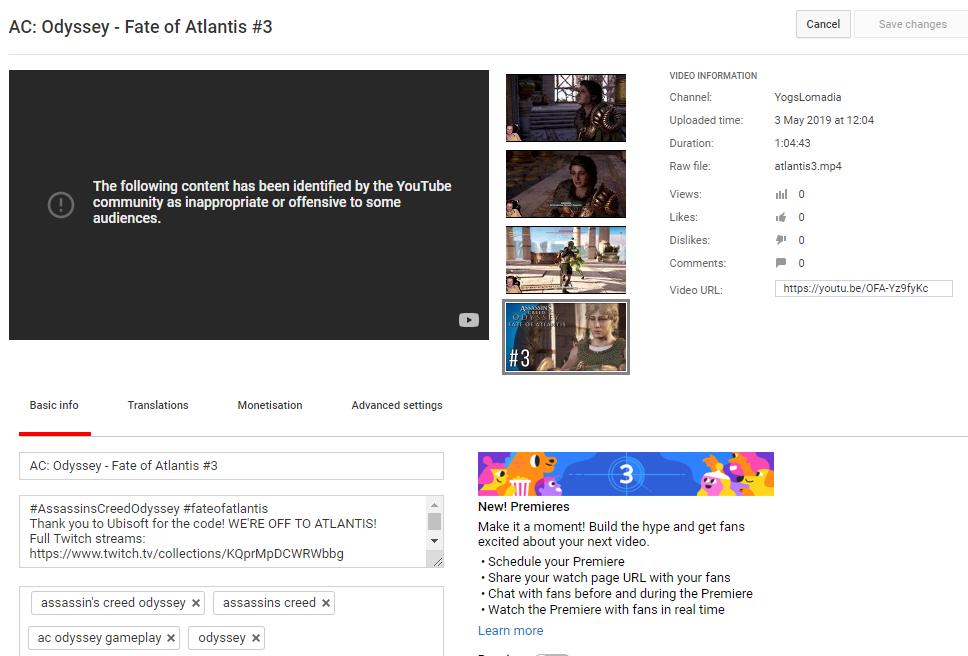The image size is (968, 656).
Task: Click Save changes button
Action: tap(912, 24)
